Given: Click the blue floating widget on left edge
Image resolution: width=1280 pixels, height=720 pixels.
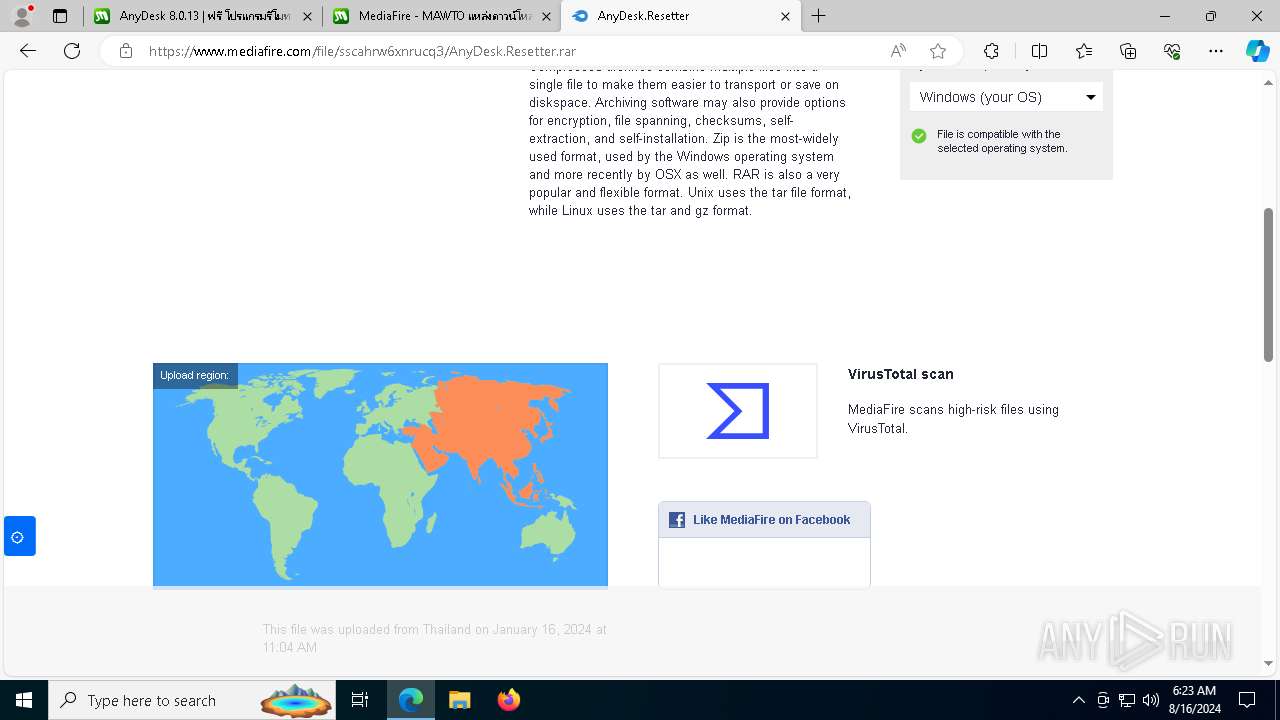Looking at the screenshot, I should (x=19, y=537).
